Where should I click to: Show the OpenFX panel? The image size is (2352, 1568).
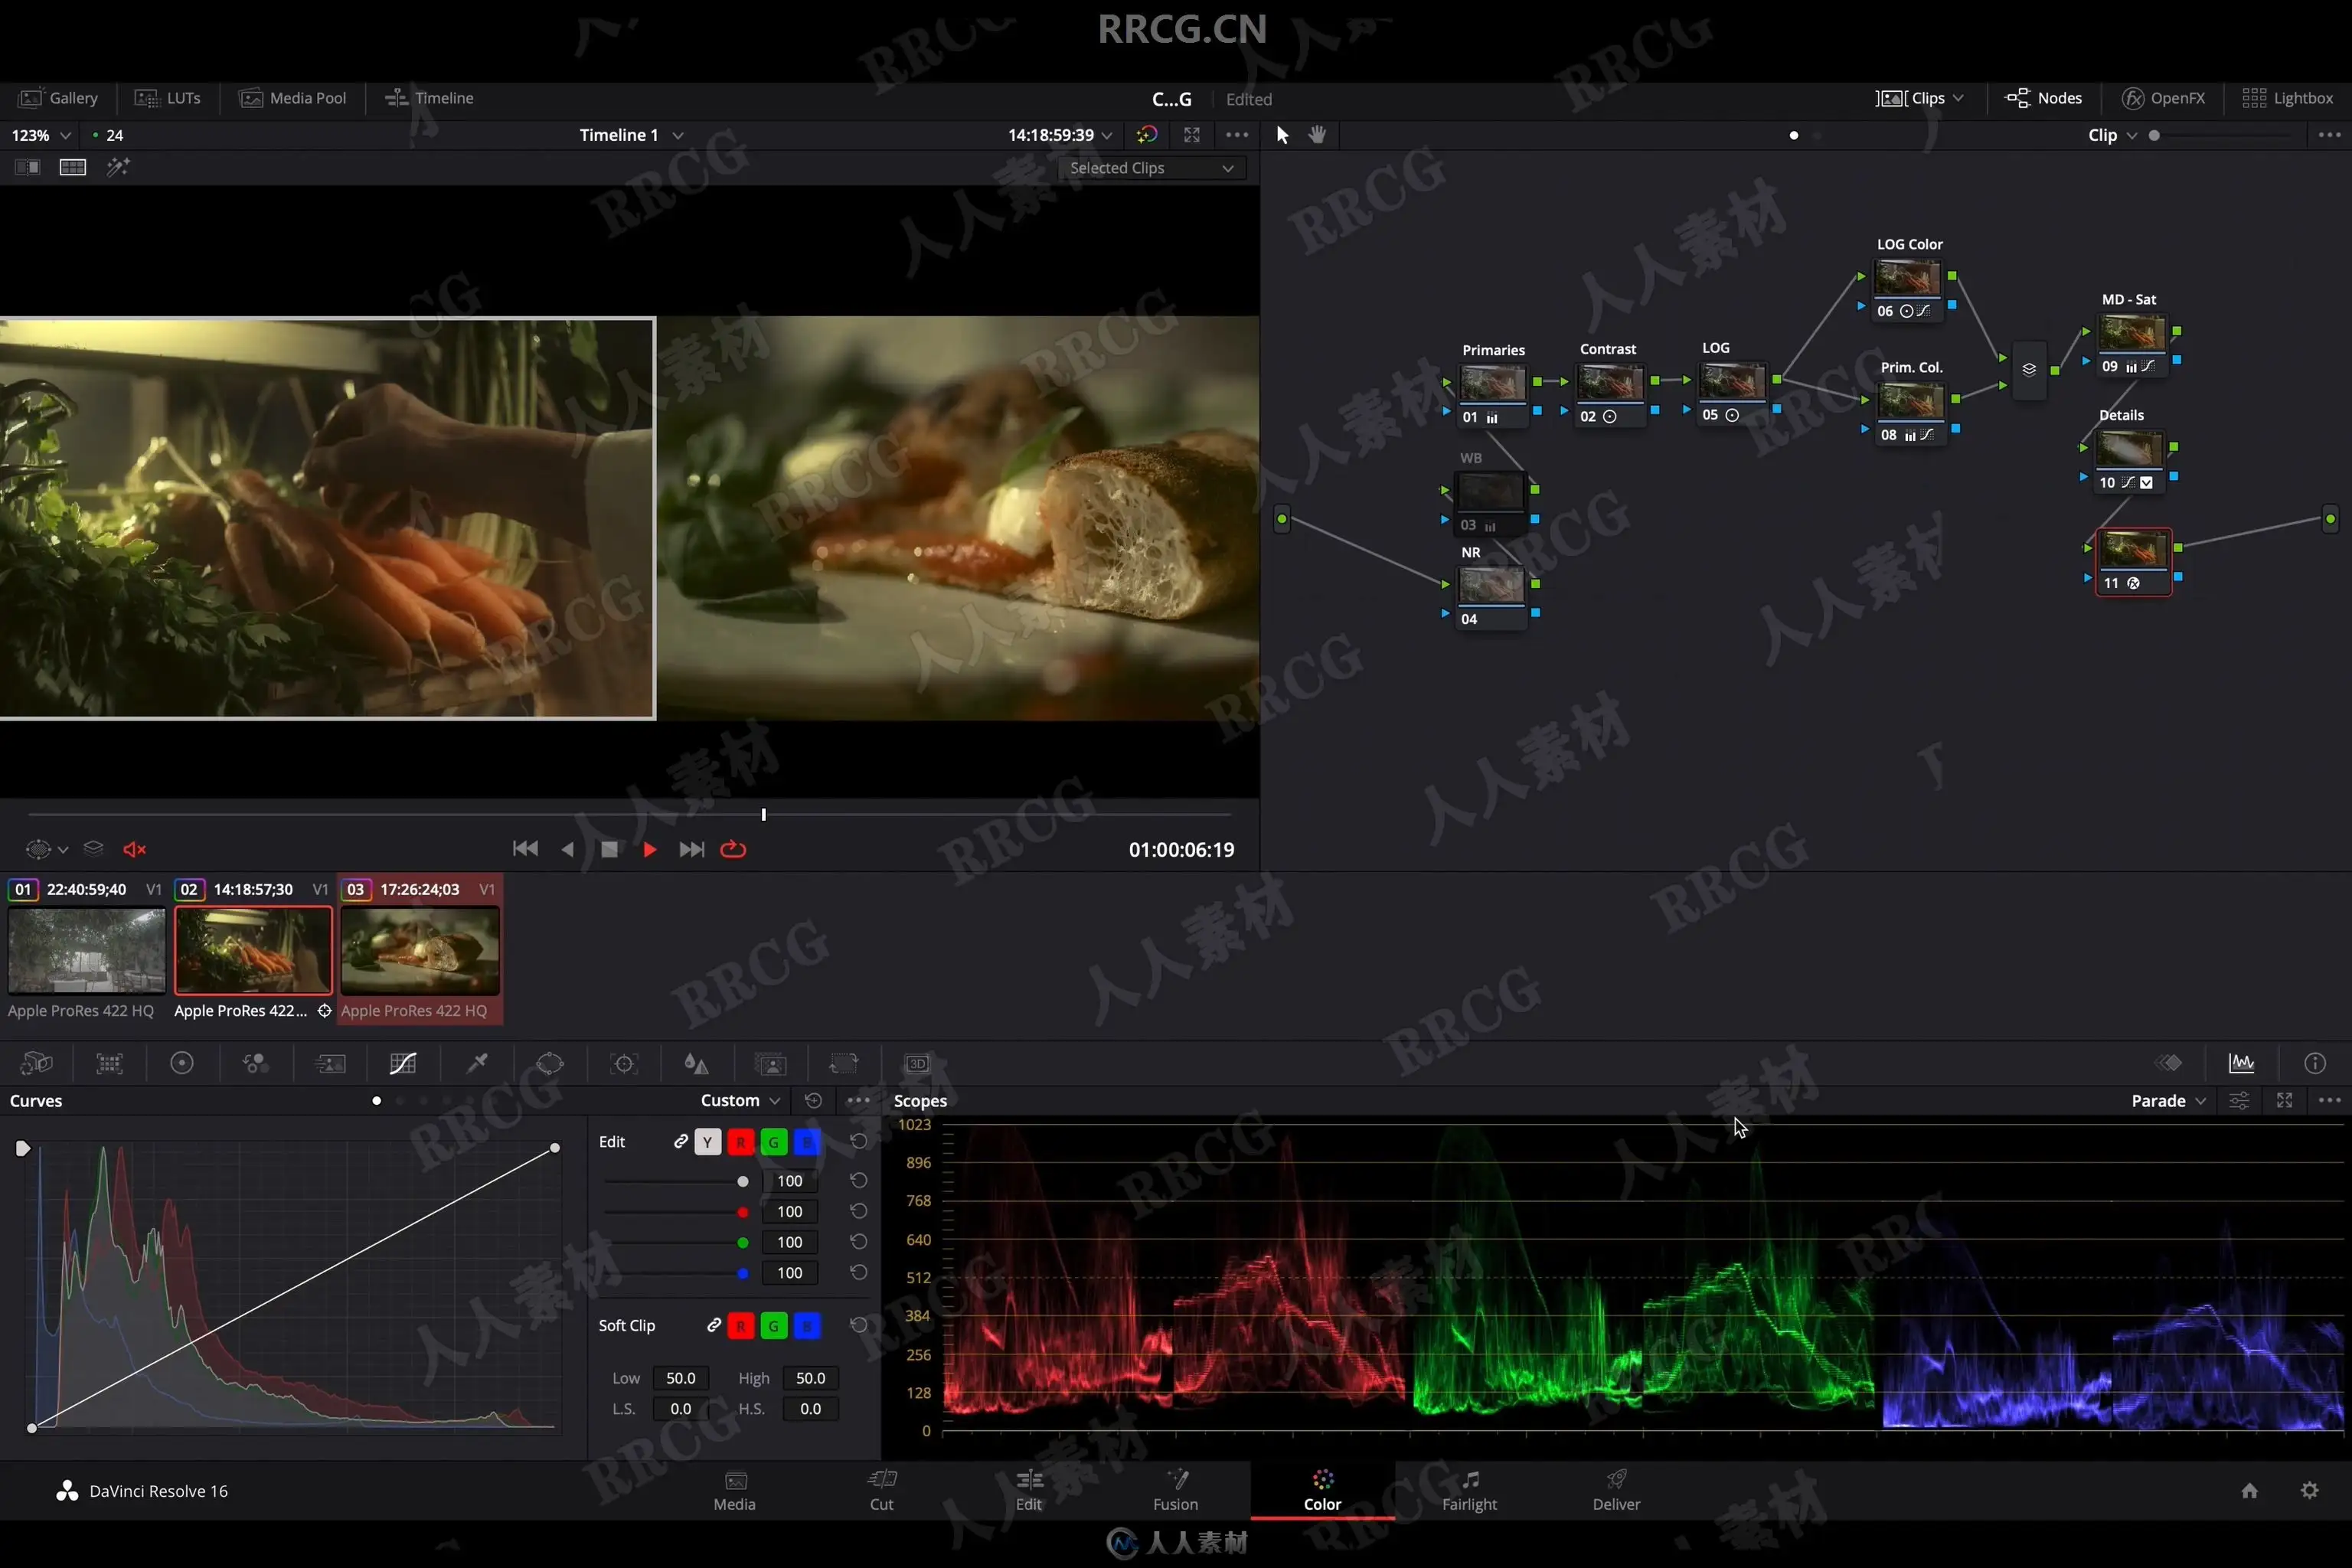point(2163,98)
